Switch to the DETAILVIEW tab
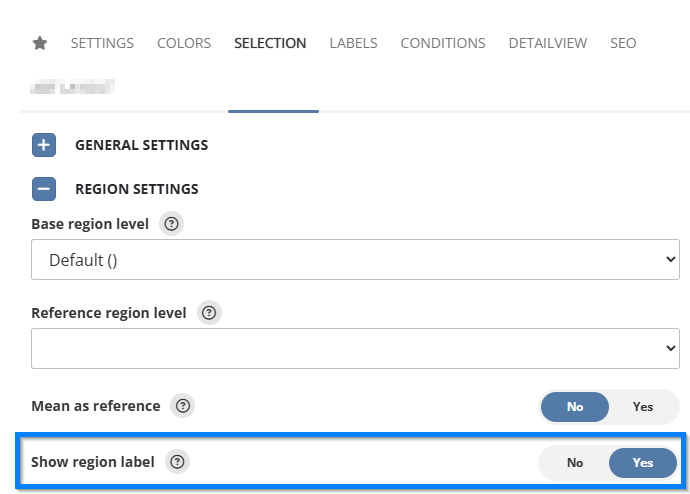This screenshot has height=494, width=690. (x=547, y=43)
